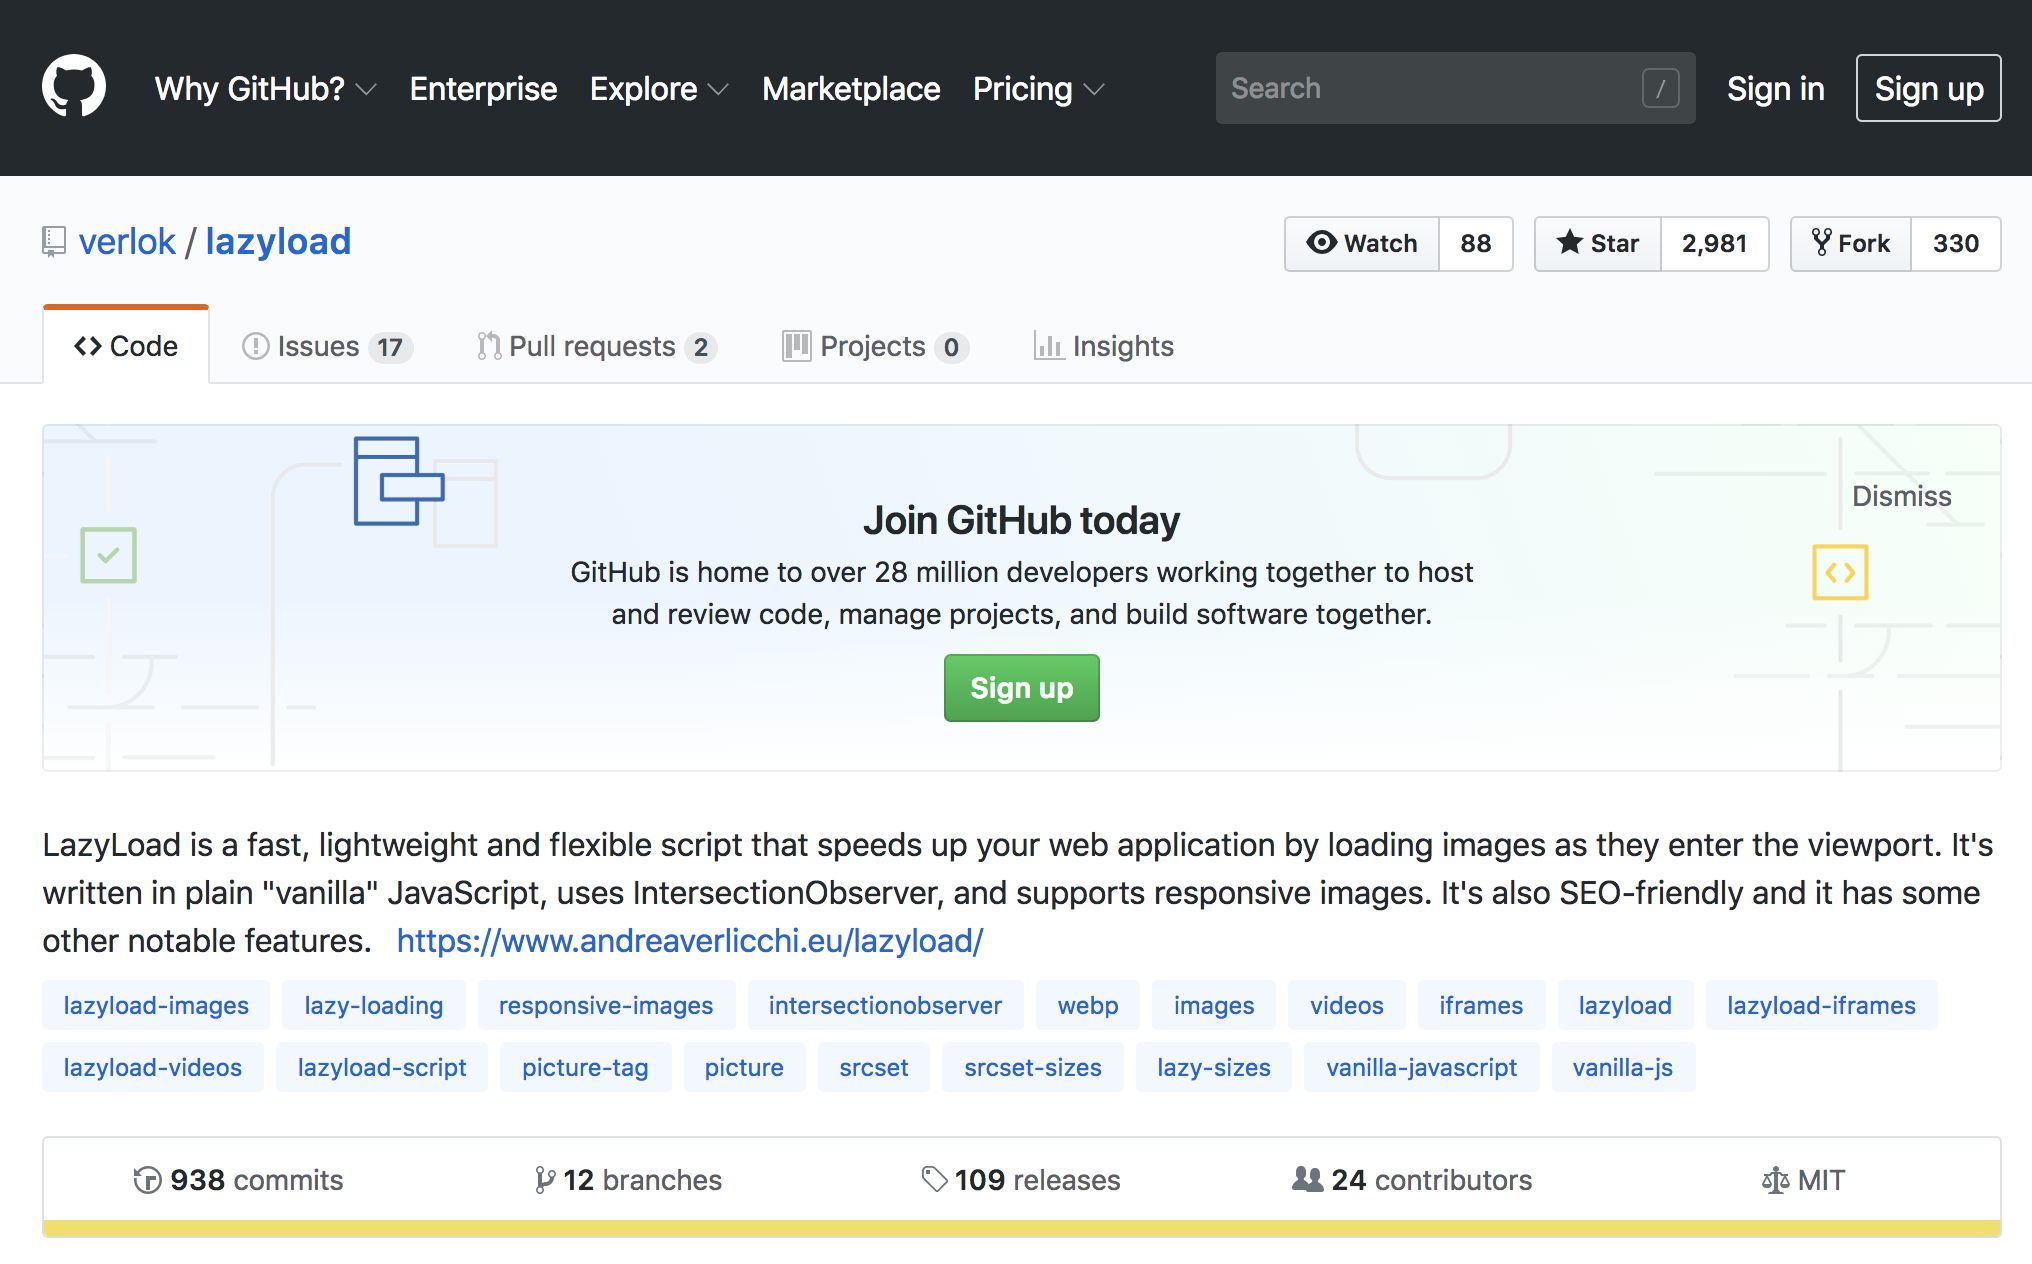Dismiss the Join GitHub banner
This screenshot has width=2032, height=1264.
click(1901, 496)
